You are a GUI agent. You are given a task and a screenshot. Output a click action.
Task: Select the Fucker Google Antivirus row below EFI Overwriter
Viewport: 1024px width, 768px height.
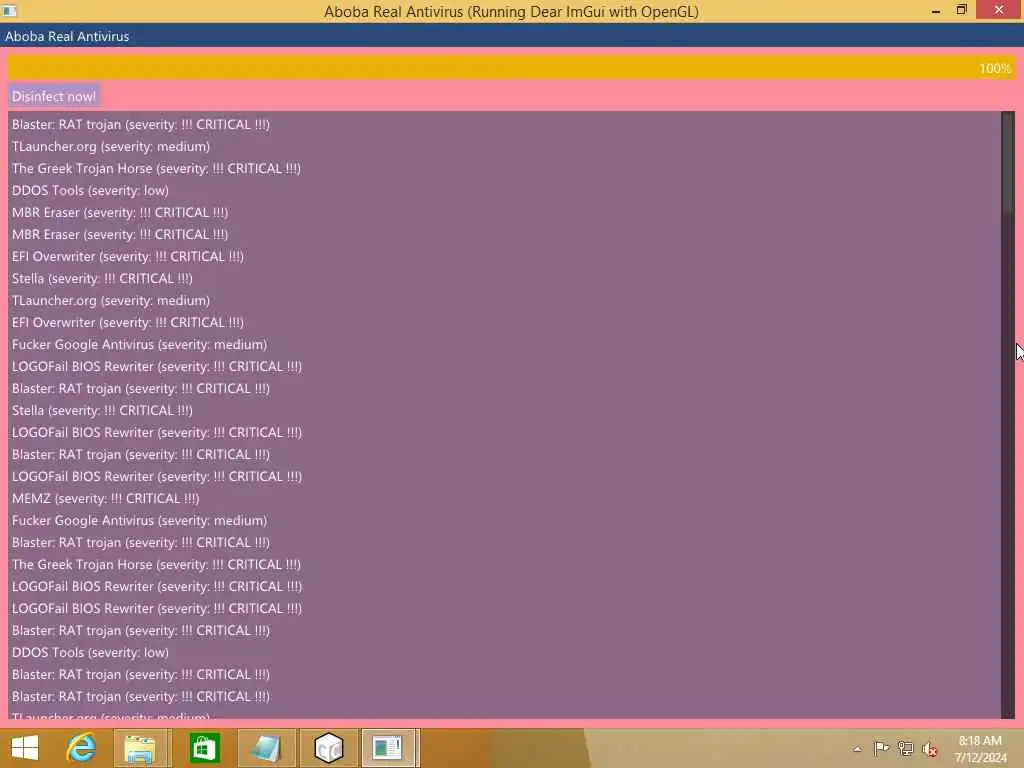click(x=140, y=345)
